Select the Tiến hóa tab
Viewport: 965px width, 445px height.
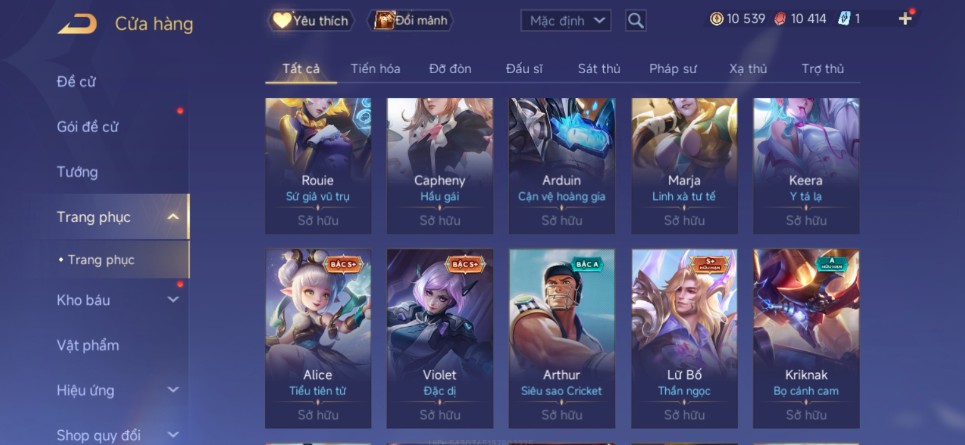pyautogui.click(x=375, y=69)
